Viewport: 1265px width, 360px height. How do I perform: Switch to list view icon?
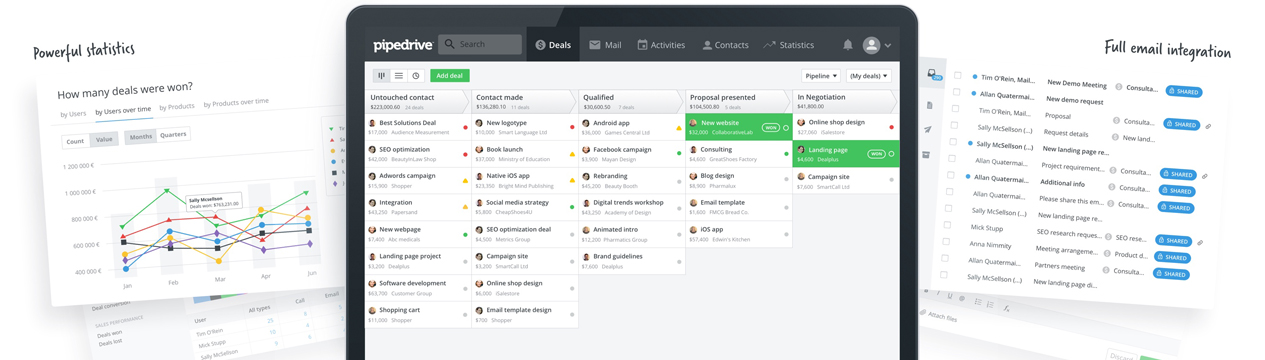(x=399, y=76)
